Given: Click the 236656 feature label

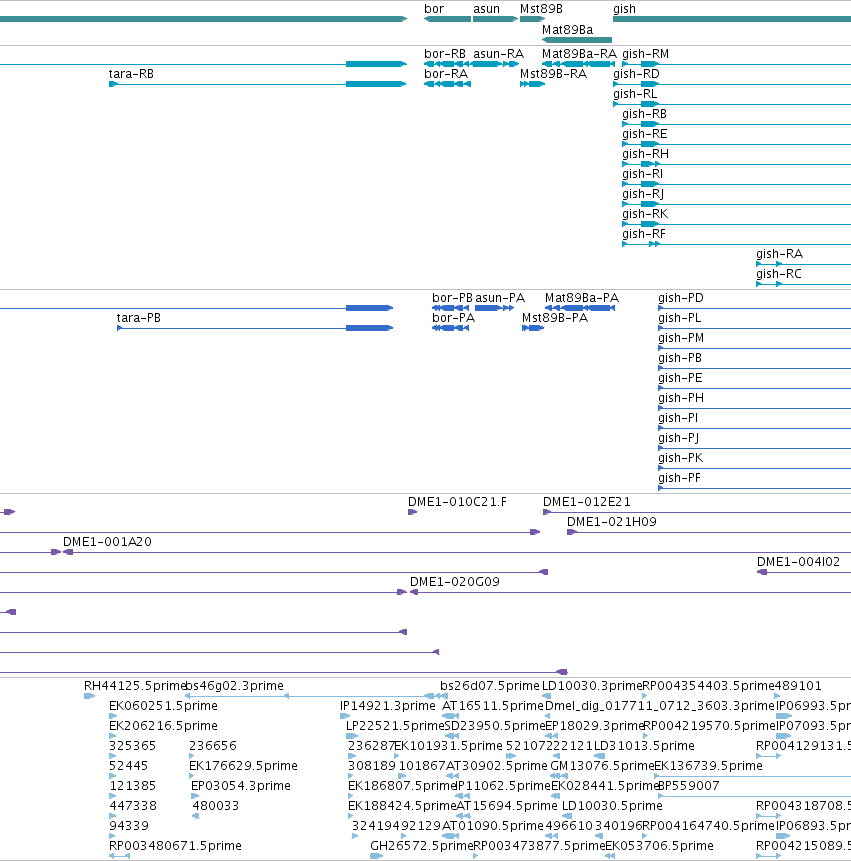Looking at the screenshot, I should tap(212, 746).
